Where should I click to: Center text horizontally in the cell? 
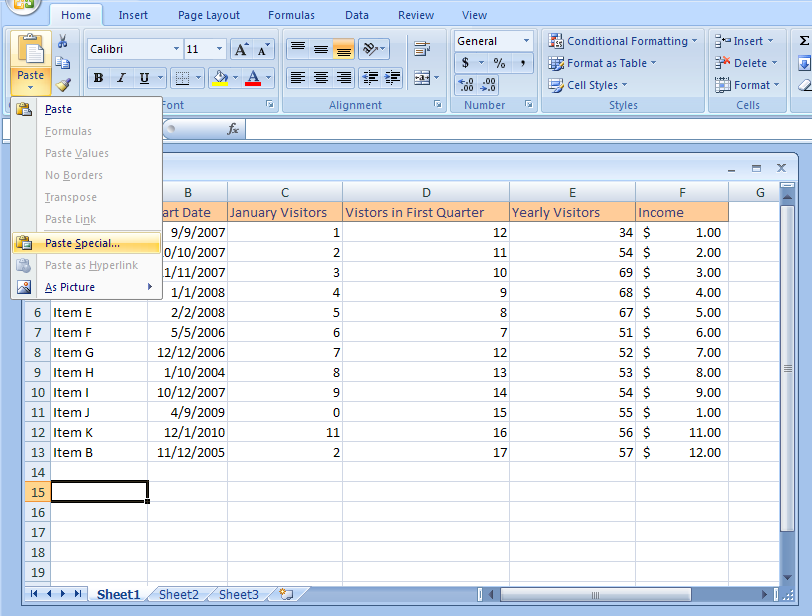point(321,78)
